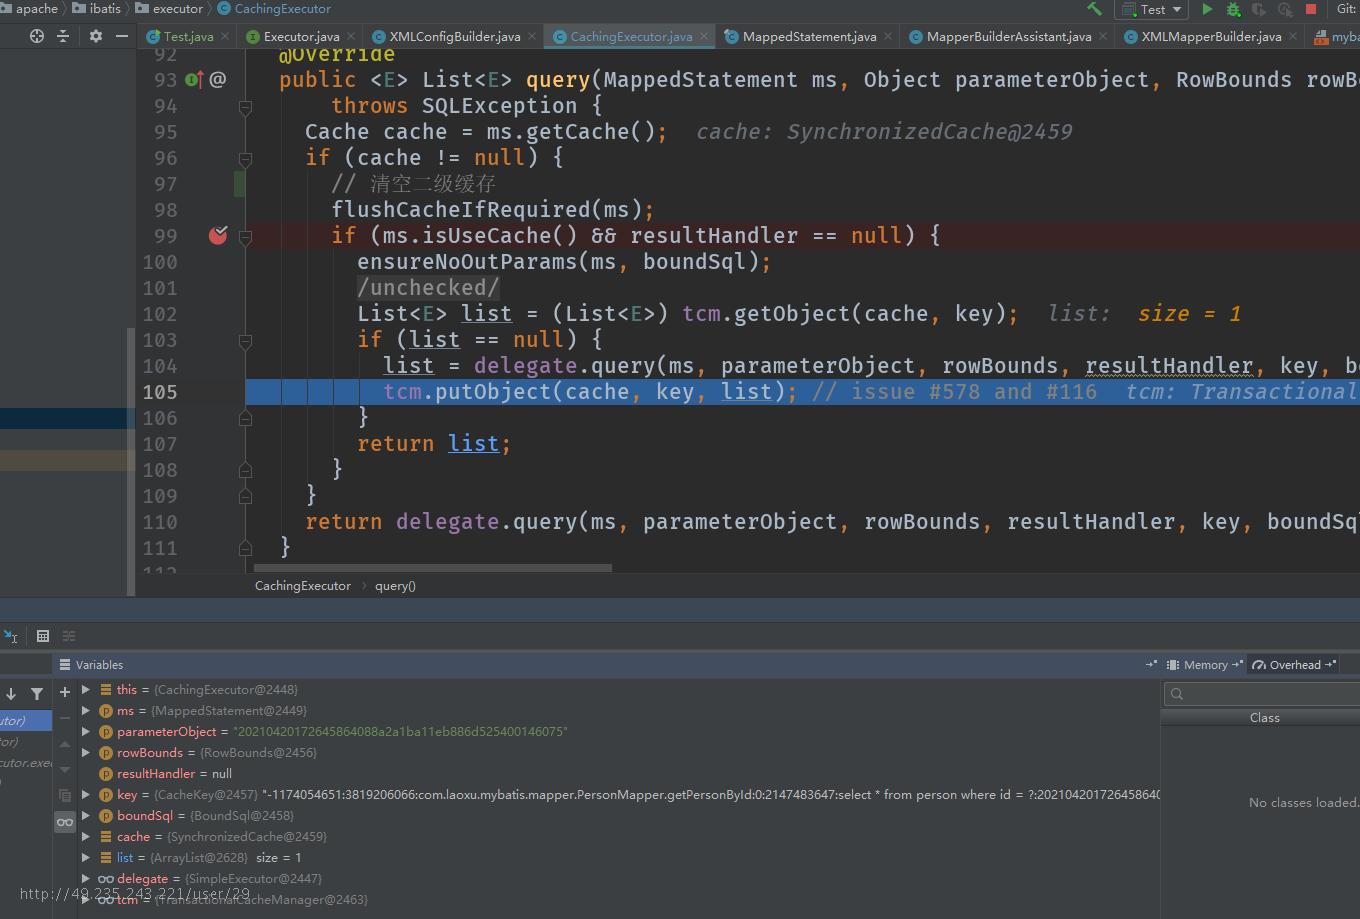Image resolution: width=1360 pixels, height=919 pixels.
Task: Click 'query()' in the editor breadcrumb
Action: pos(395,586)
